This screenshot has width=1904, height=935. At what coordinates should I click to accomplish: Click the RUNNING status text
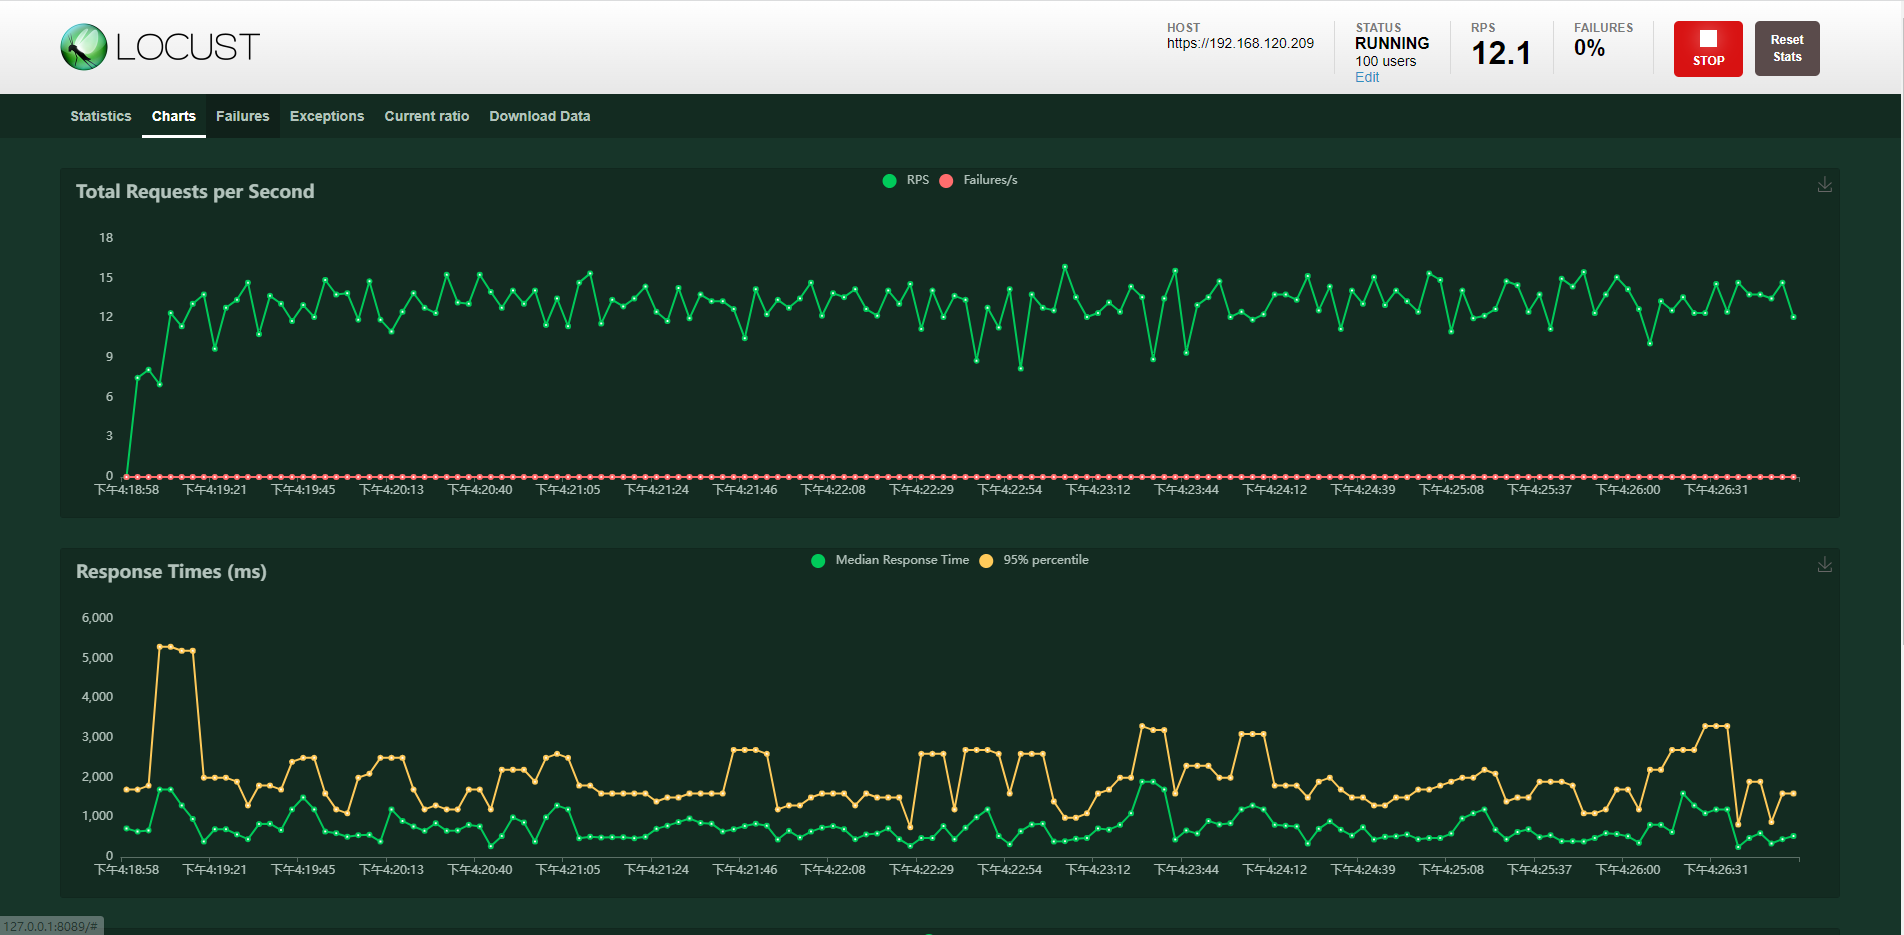[x=1392, y=43]
